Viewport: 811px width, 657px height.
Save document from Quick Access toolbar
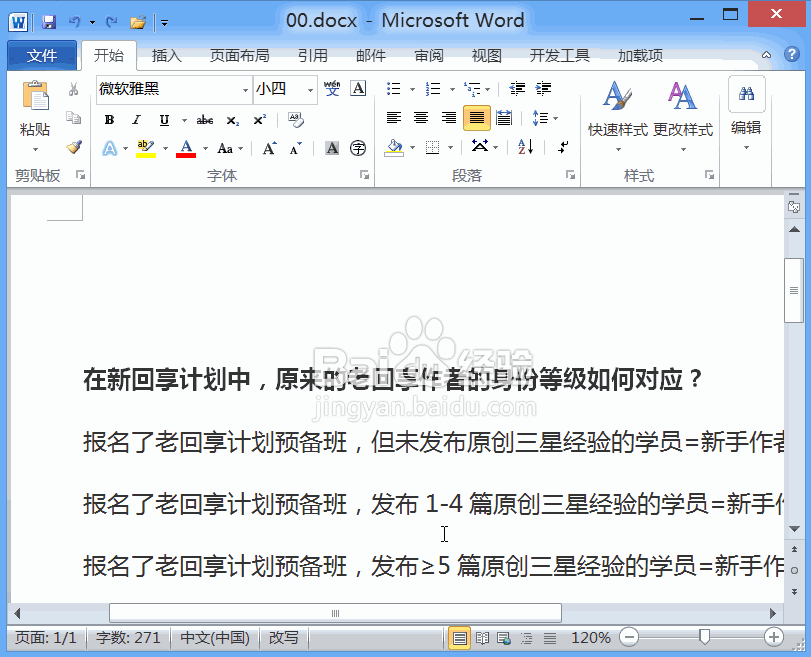(x=48, y=20)
